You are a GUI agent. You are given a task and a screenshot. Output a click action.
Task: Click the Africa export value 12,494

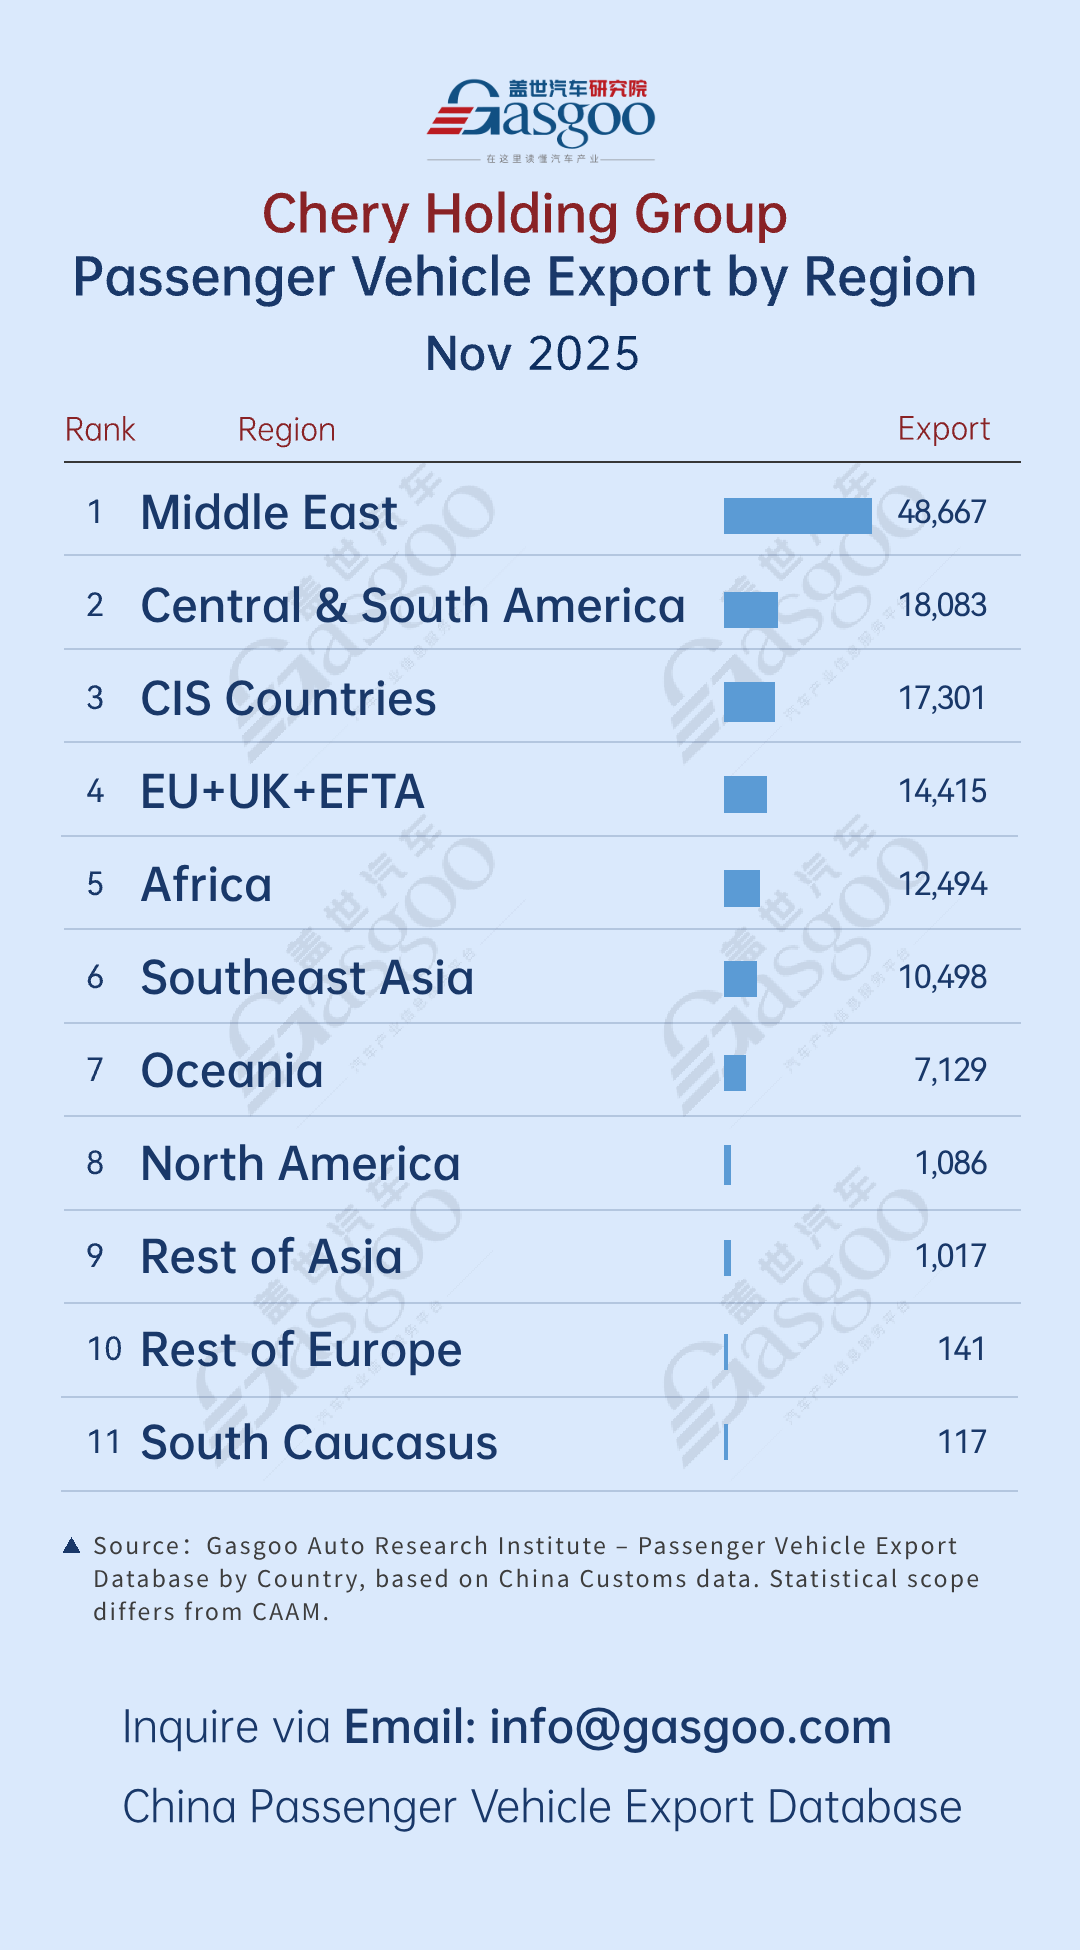pos(942,884)
